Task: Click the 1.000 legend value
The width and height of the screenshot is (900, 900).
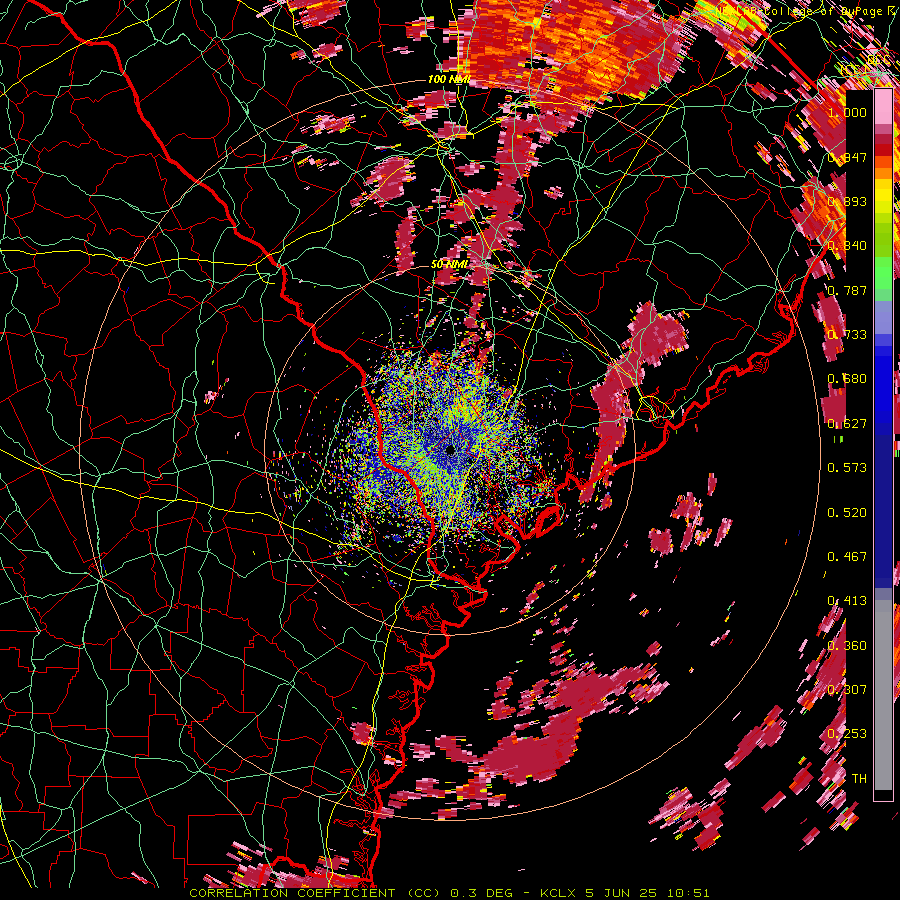Action: [x=847, y=112]
